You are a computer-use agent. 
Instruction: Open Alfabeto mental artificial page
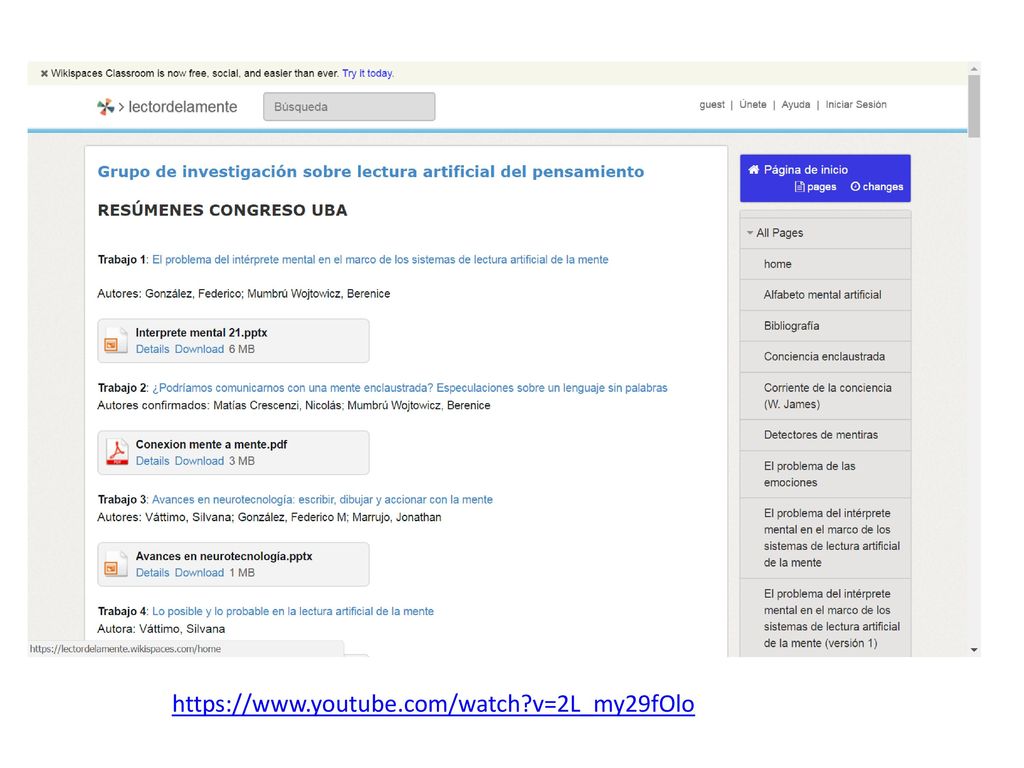pos(825,295)
